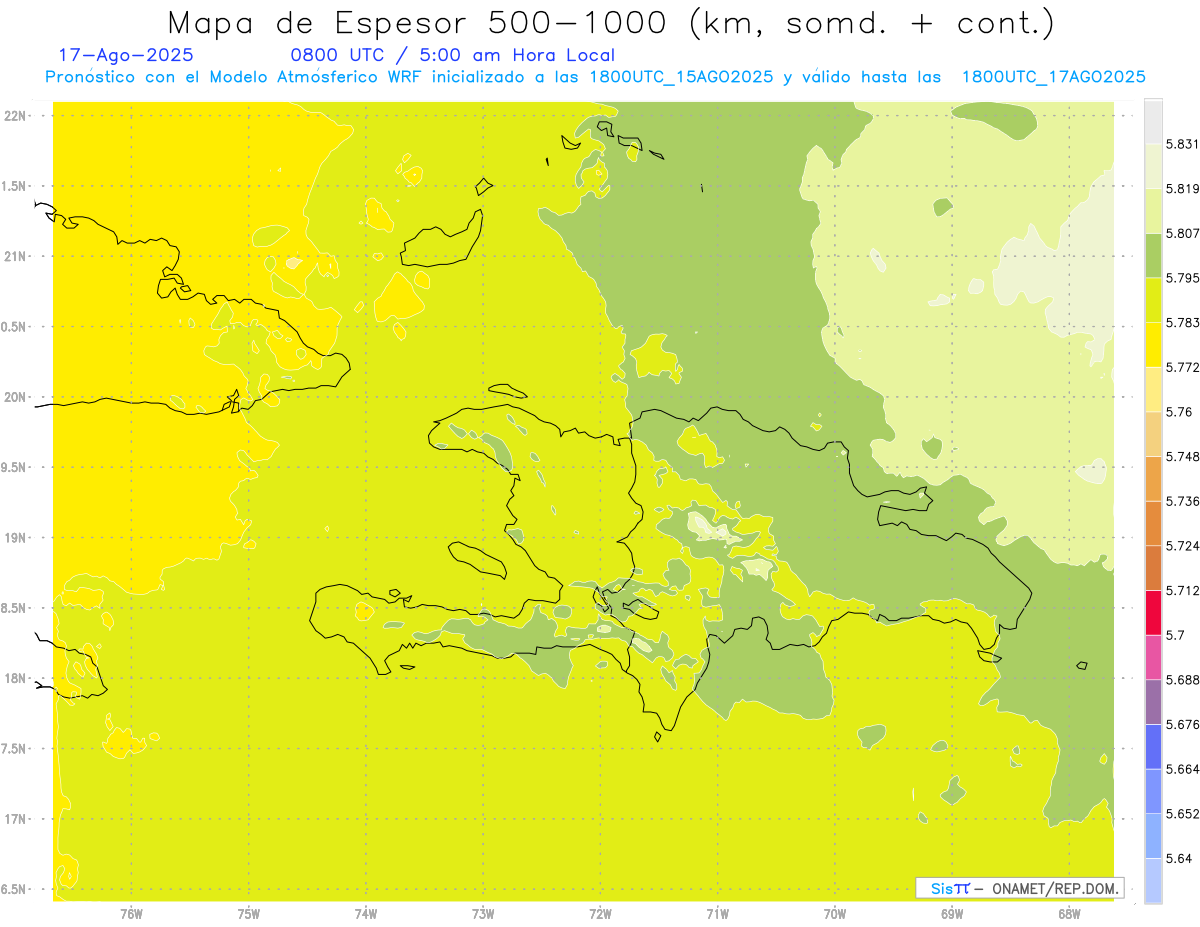Click legend value 5.688
This screenshot has width=1200, height=927.
1182,680
